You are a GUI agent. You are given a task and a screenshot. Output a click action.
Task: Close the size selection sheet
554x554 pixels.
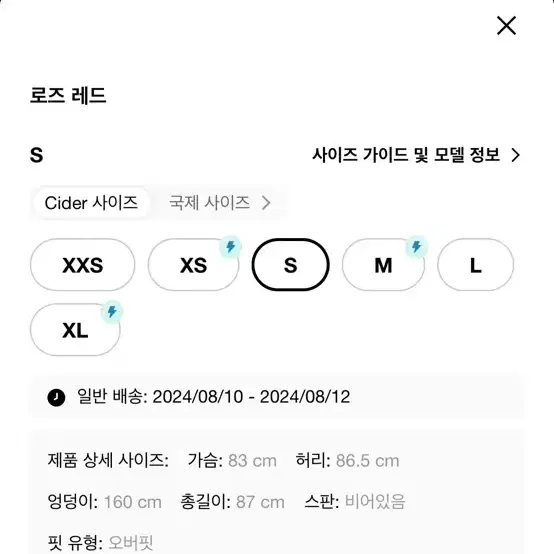[x=506, y=25]
